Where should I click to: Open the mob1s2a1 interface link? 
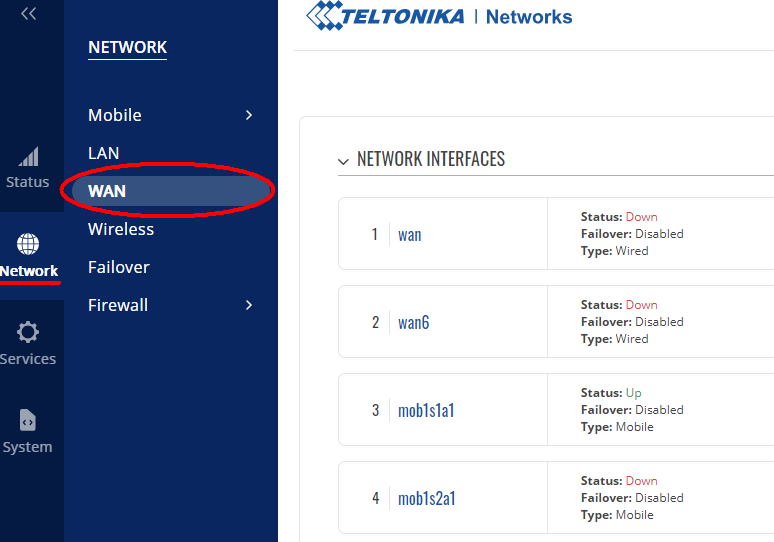tap(426, 498)
